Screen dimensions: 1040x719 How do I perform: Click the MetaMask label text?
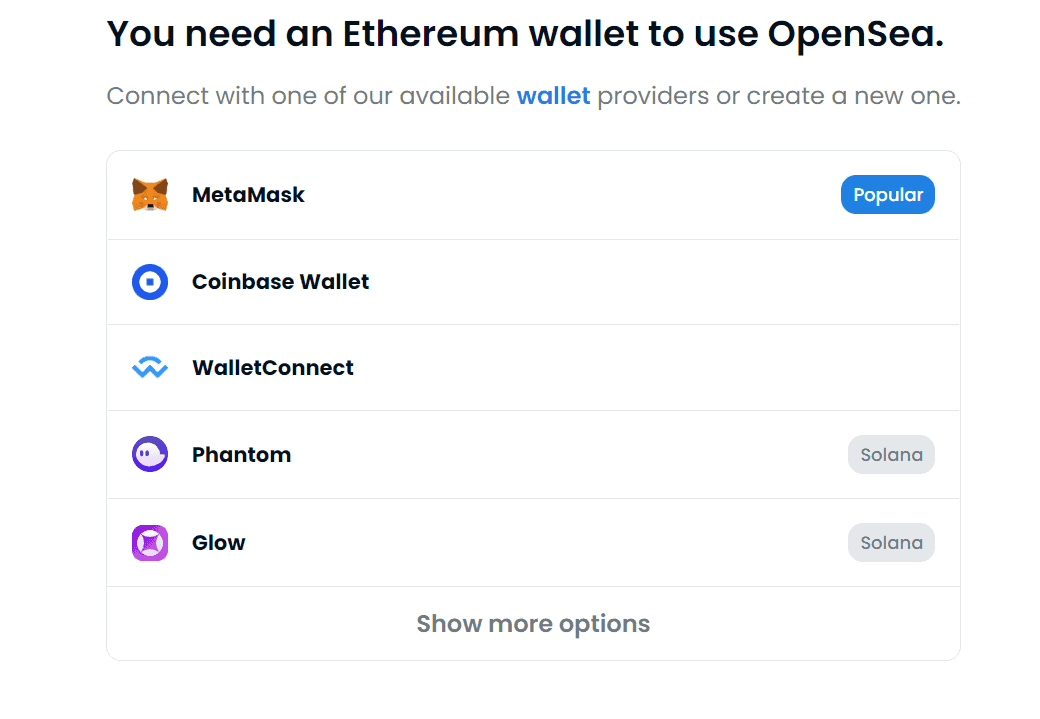[x=248, y=194]
